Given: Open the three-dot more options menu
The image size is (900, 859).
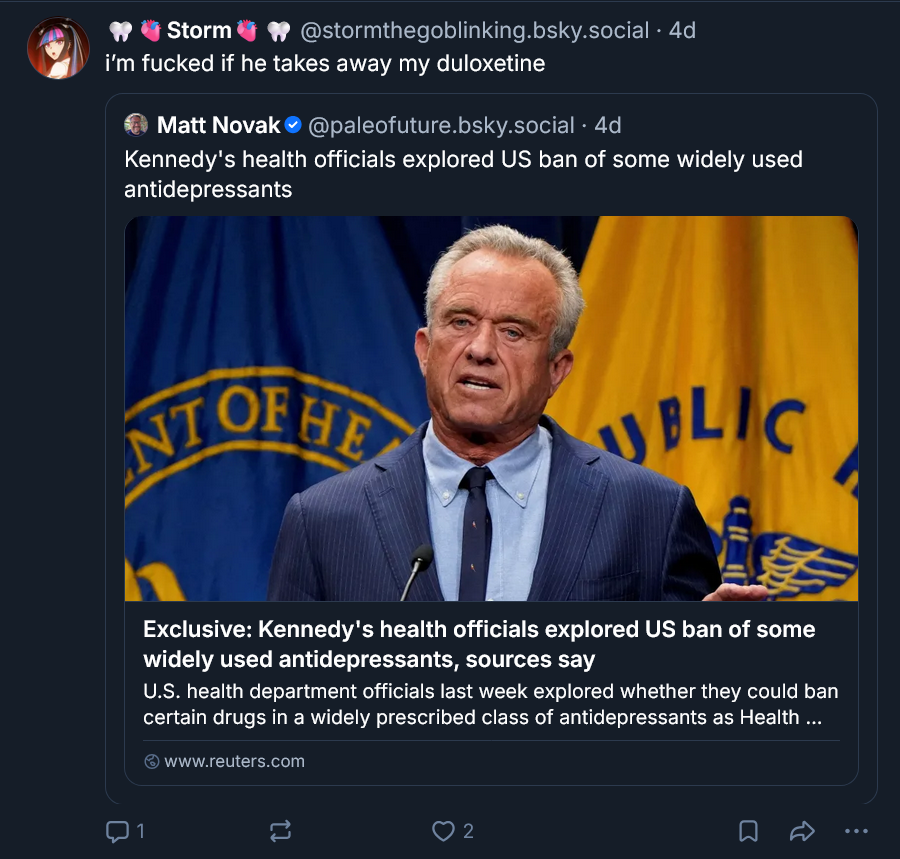Looking at the screenshot, I should pyautogui.click(x=856, y=831).
